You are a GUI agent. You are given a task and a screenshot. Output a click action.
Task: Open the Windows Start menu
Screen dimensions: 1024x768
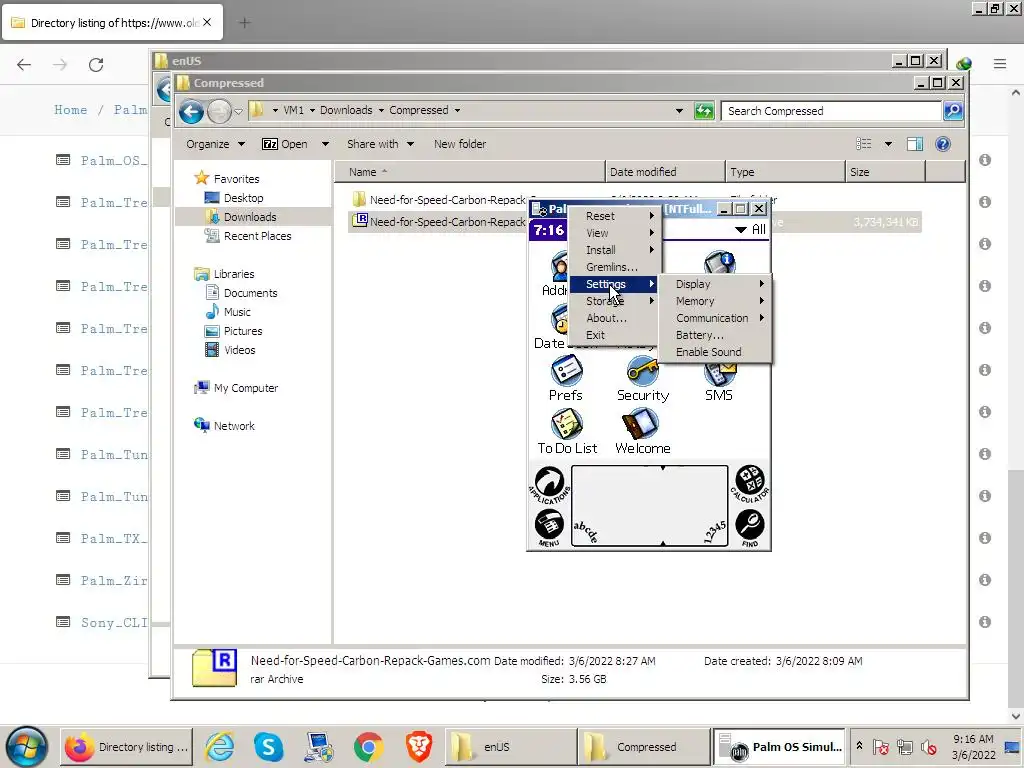27,746
